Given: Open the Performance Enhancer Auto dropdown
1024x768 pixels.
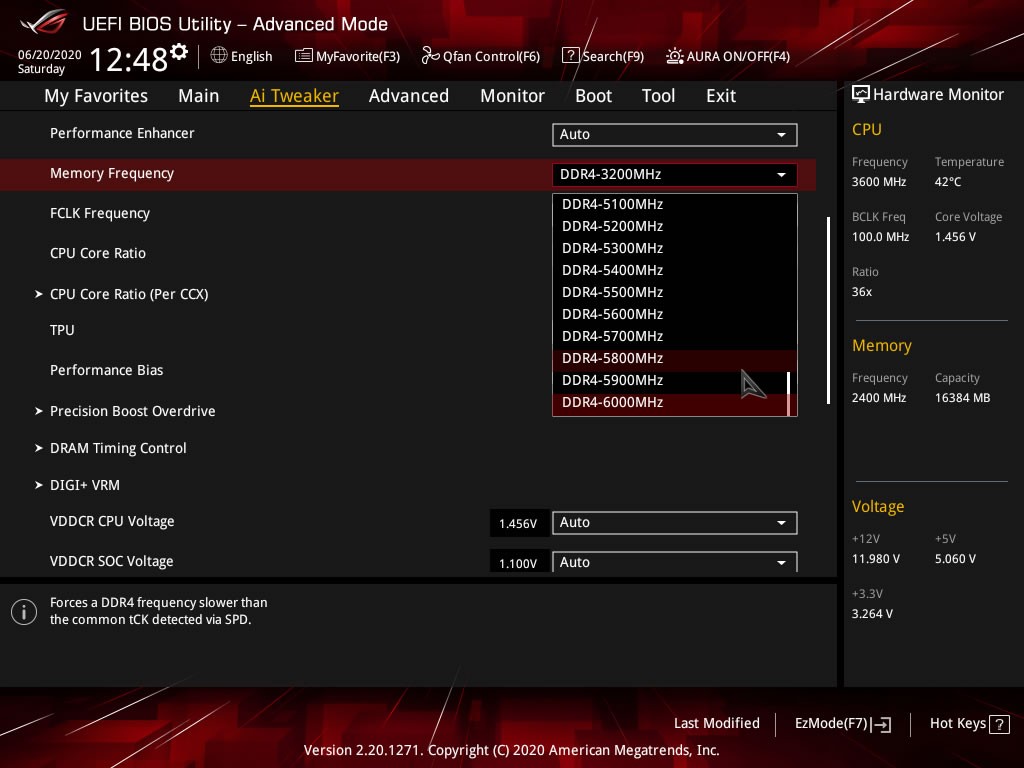Looking at the screenshot, I should pyautogui.click(x=674, y=134).
